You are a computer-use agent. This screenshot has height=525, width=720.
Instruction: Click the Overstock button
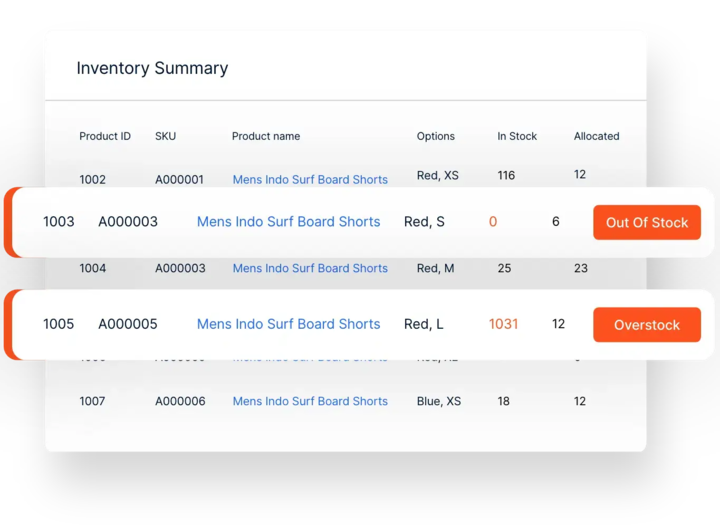point(646,325)
